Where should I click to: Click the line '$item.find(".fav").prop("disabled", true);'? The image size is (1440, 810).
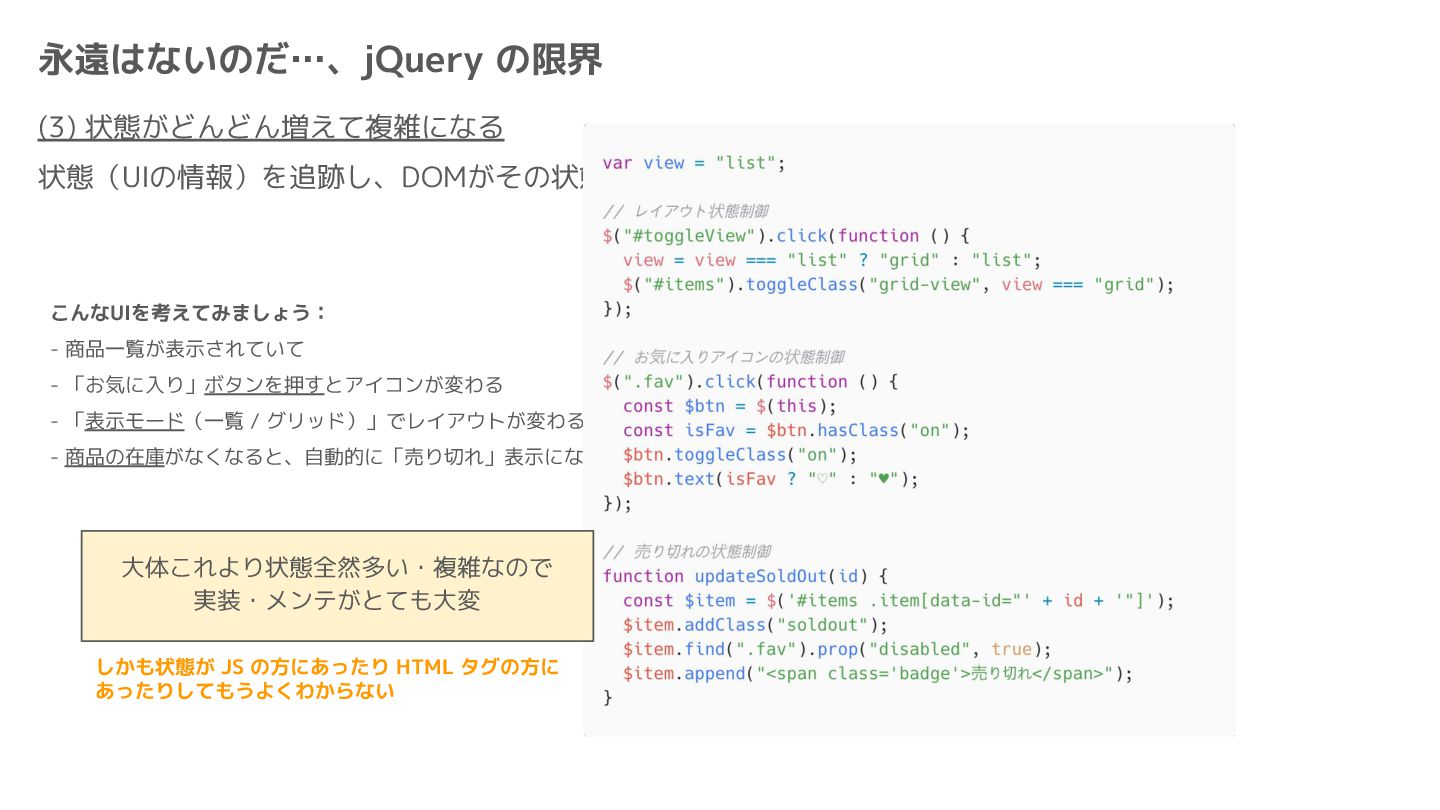click(x=837, y=649)
